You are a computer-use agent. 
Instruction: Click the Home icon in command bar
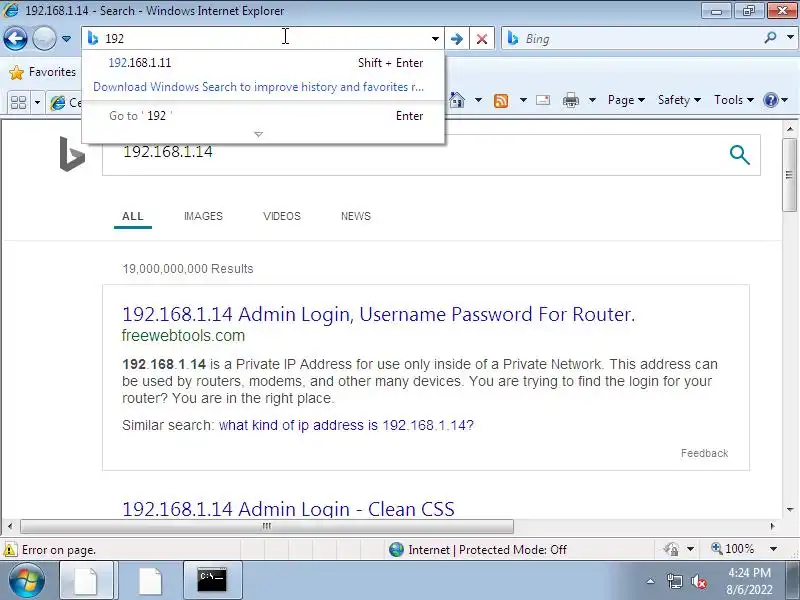pos(457,100)
